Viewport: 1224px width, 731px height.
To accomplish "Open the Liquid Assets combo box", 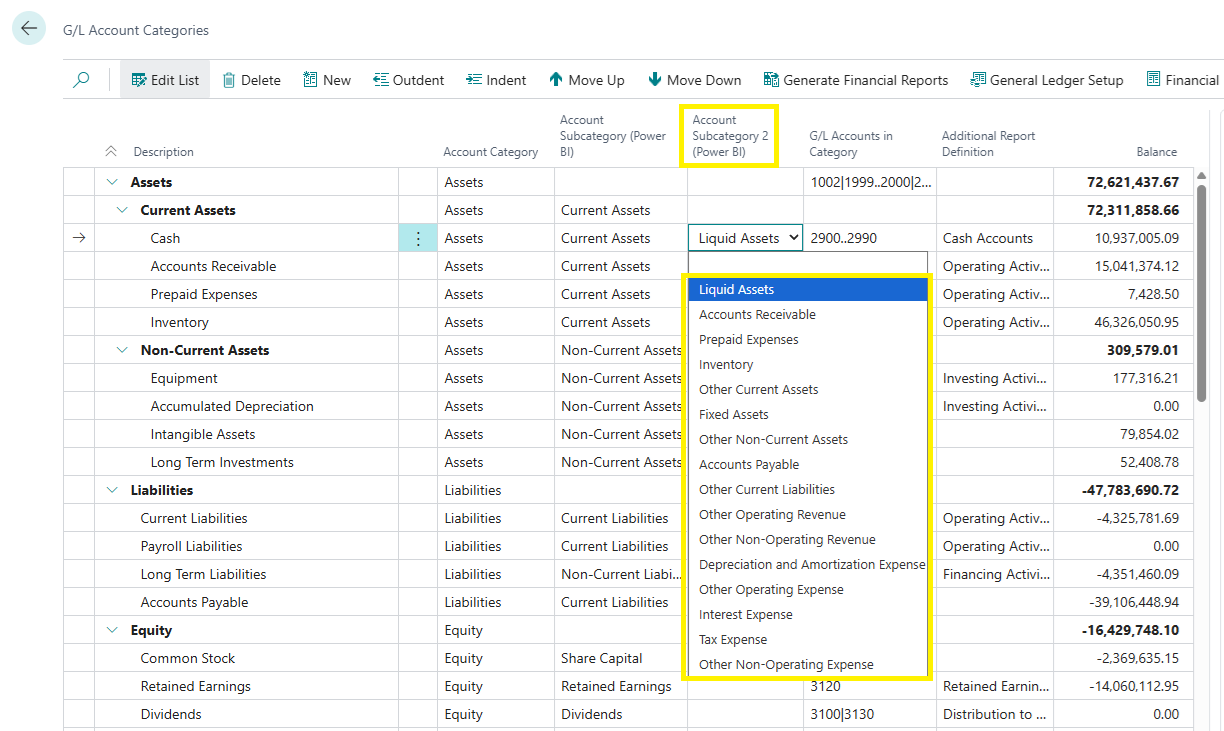I will coord(745,238).
